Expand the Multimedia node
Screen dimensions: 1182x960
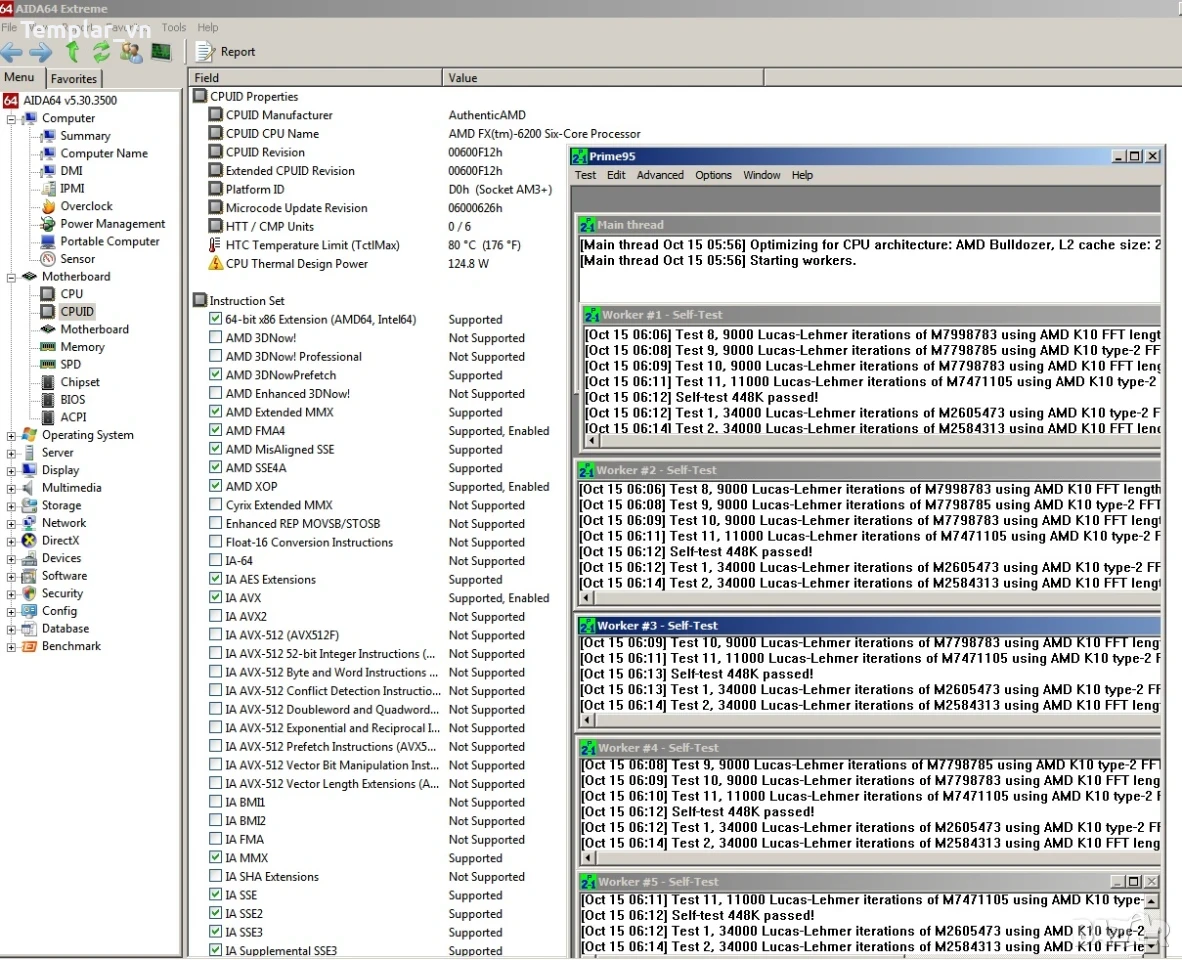click(11, 488)
